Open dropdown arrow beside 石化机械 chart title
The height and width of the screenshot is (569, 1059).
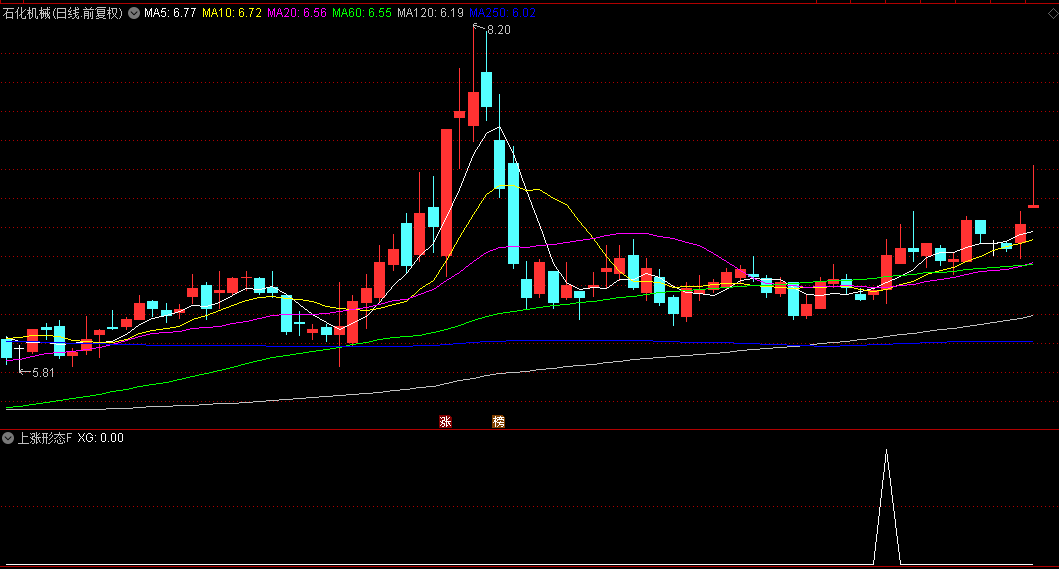[134, 13]
